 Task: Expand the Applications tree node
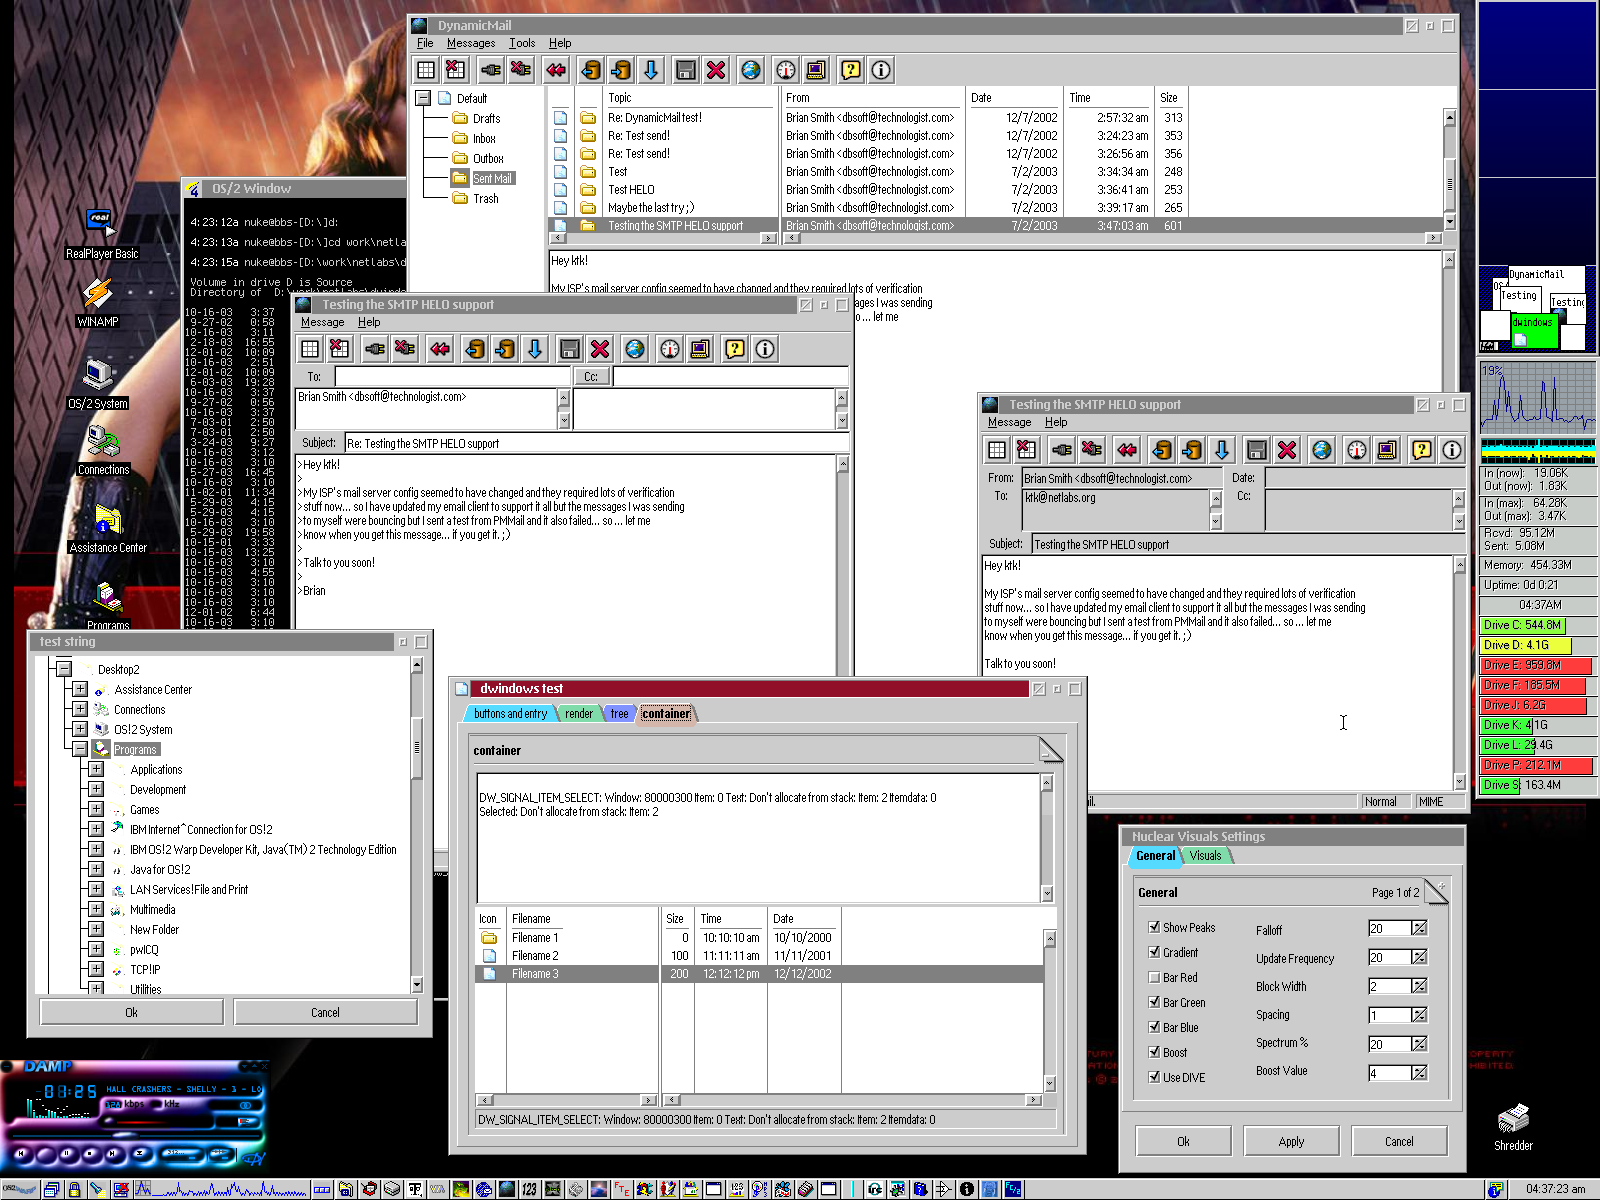(x=96, y=769)
